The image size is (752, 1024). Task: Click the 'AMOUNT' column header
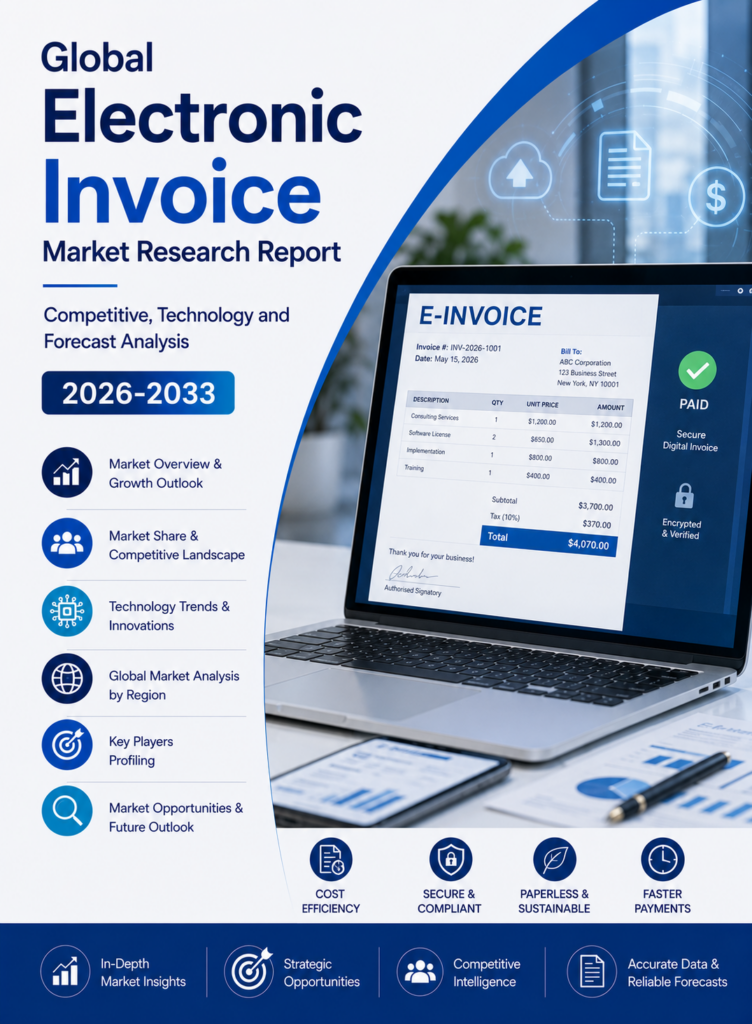click(x=611, y=407)
